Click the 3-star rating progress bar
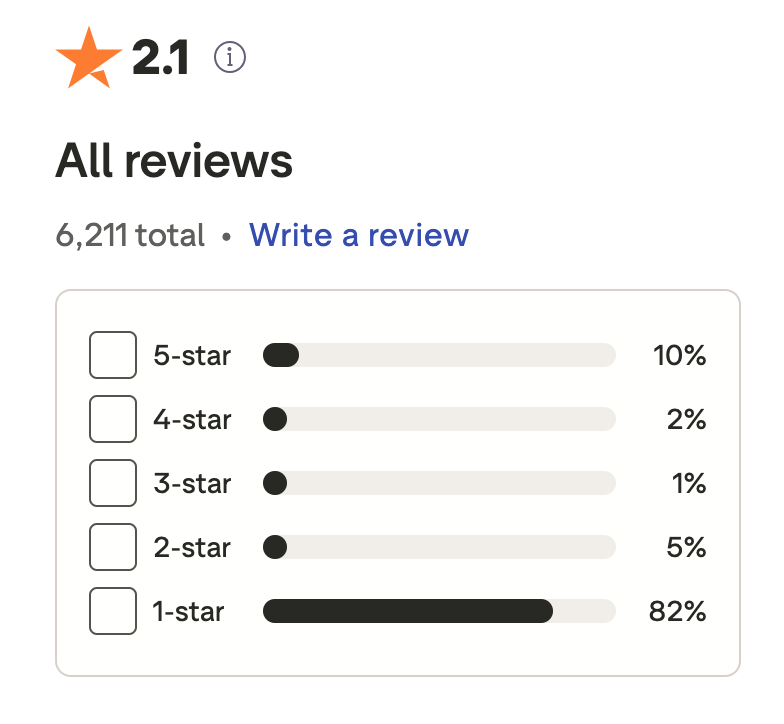This screenshot has width=784, height=724. pyautogui.click(x=438, y=483)
